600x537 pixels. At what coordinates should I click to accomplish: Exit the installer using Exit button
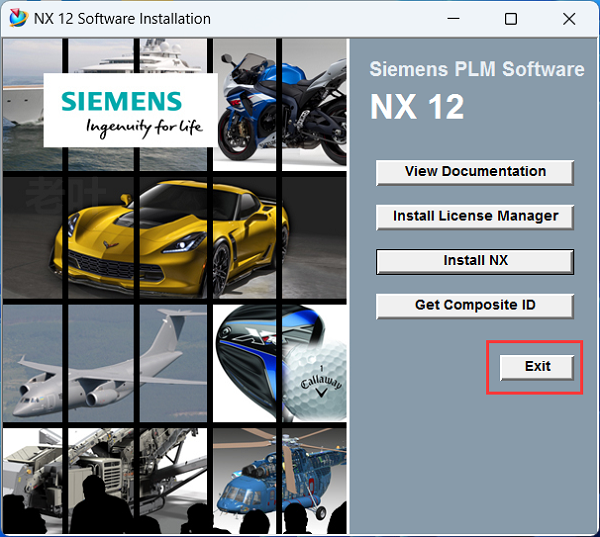click(x=538, y=367)
